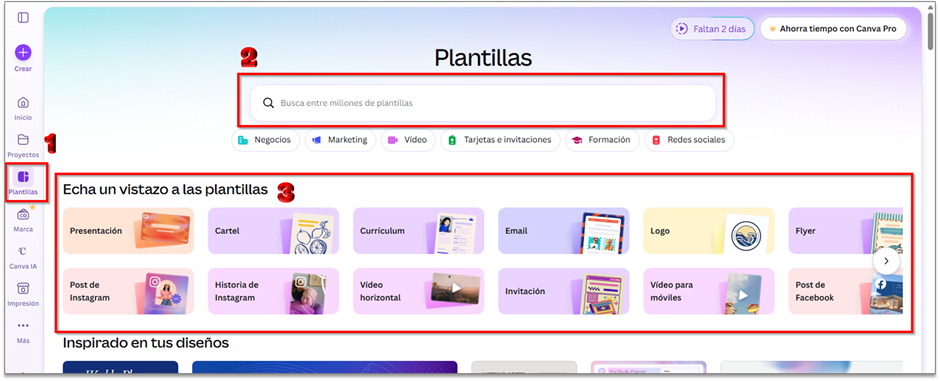The image size is (940, 381).
Task: Click Ahorra tiempo con Canva Pro
Action: click(833, 28)
